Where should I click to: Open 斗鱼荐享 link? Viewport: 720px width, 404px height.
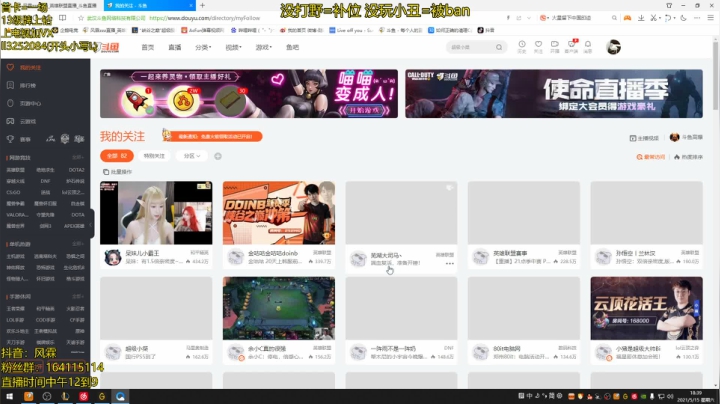tap(686, 137)
